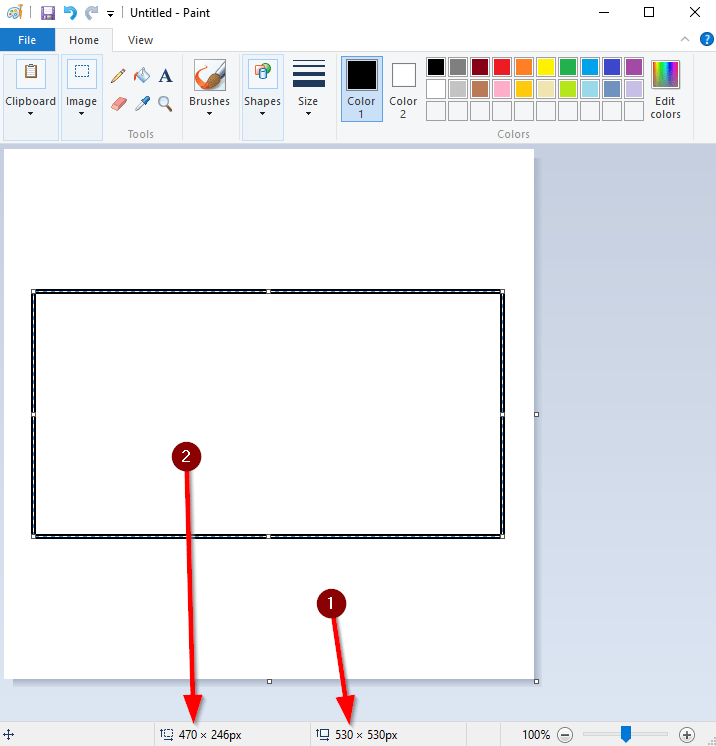This screenshot has height=746, width=716.
Task: Click the 100% zoom level text
Action: (536, 735)
